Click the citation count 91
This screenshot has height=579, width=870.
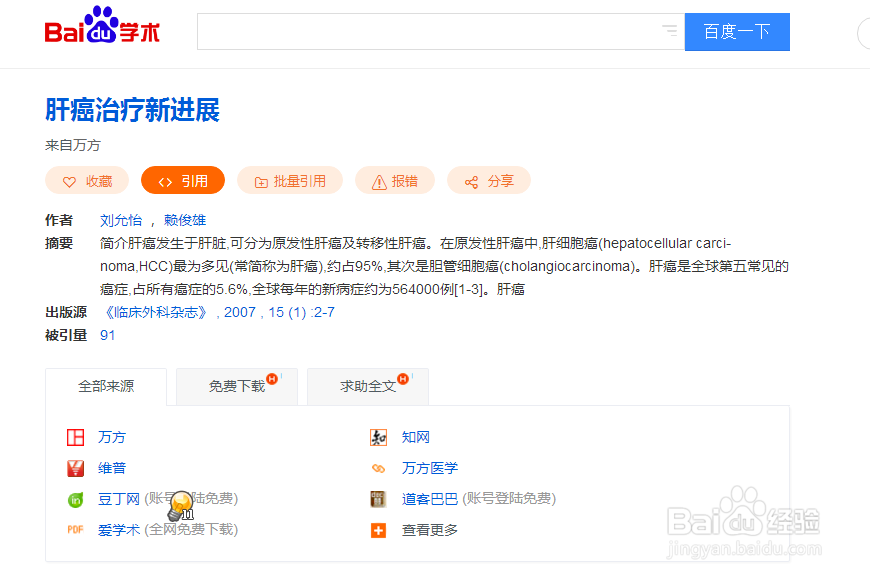pos(107,336)
